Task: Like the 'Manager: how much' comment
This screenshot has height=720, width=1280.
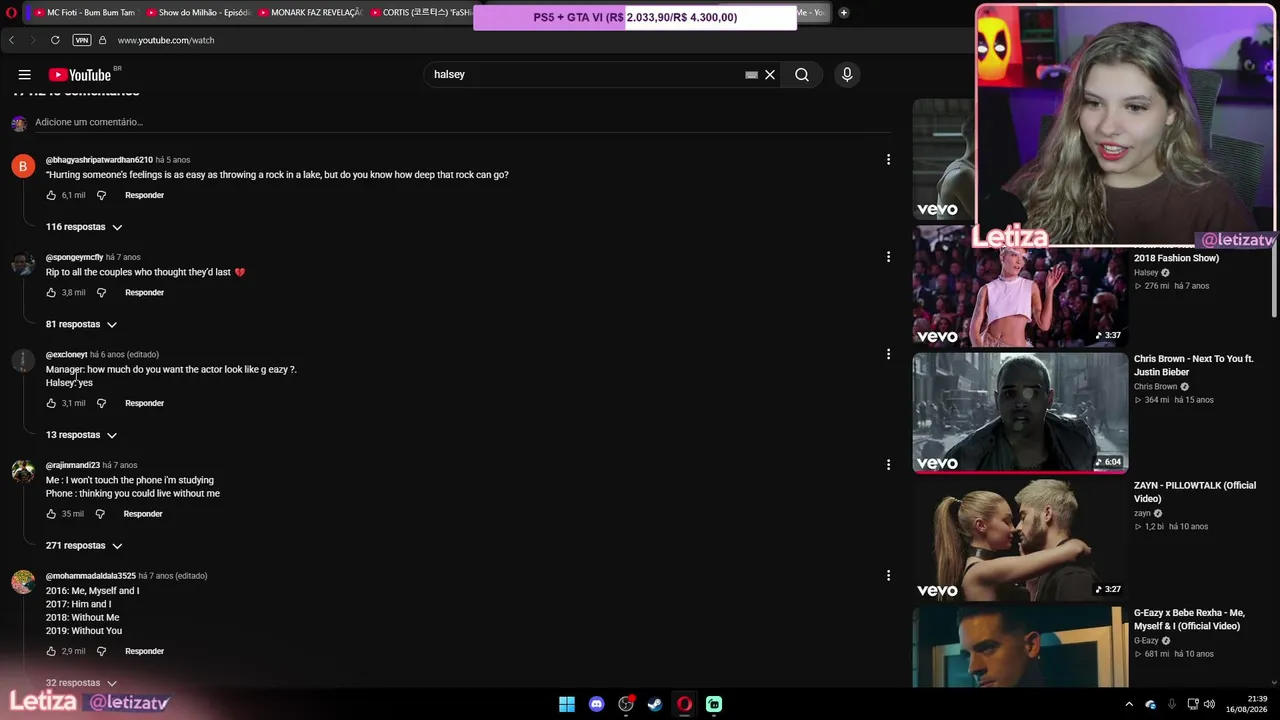Action: (52, 404)
